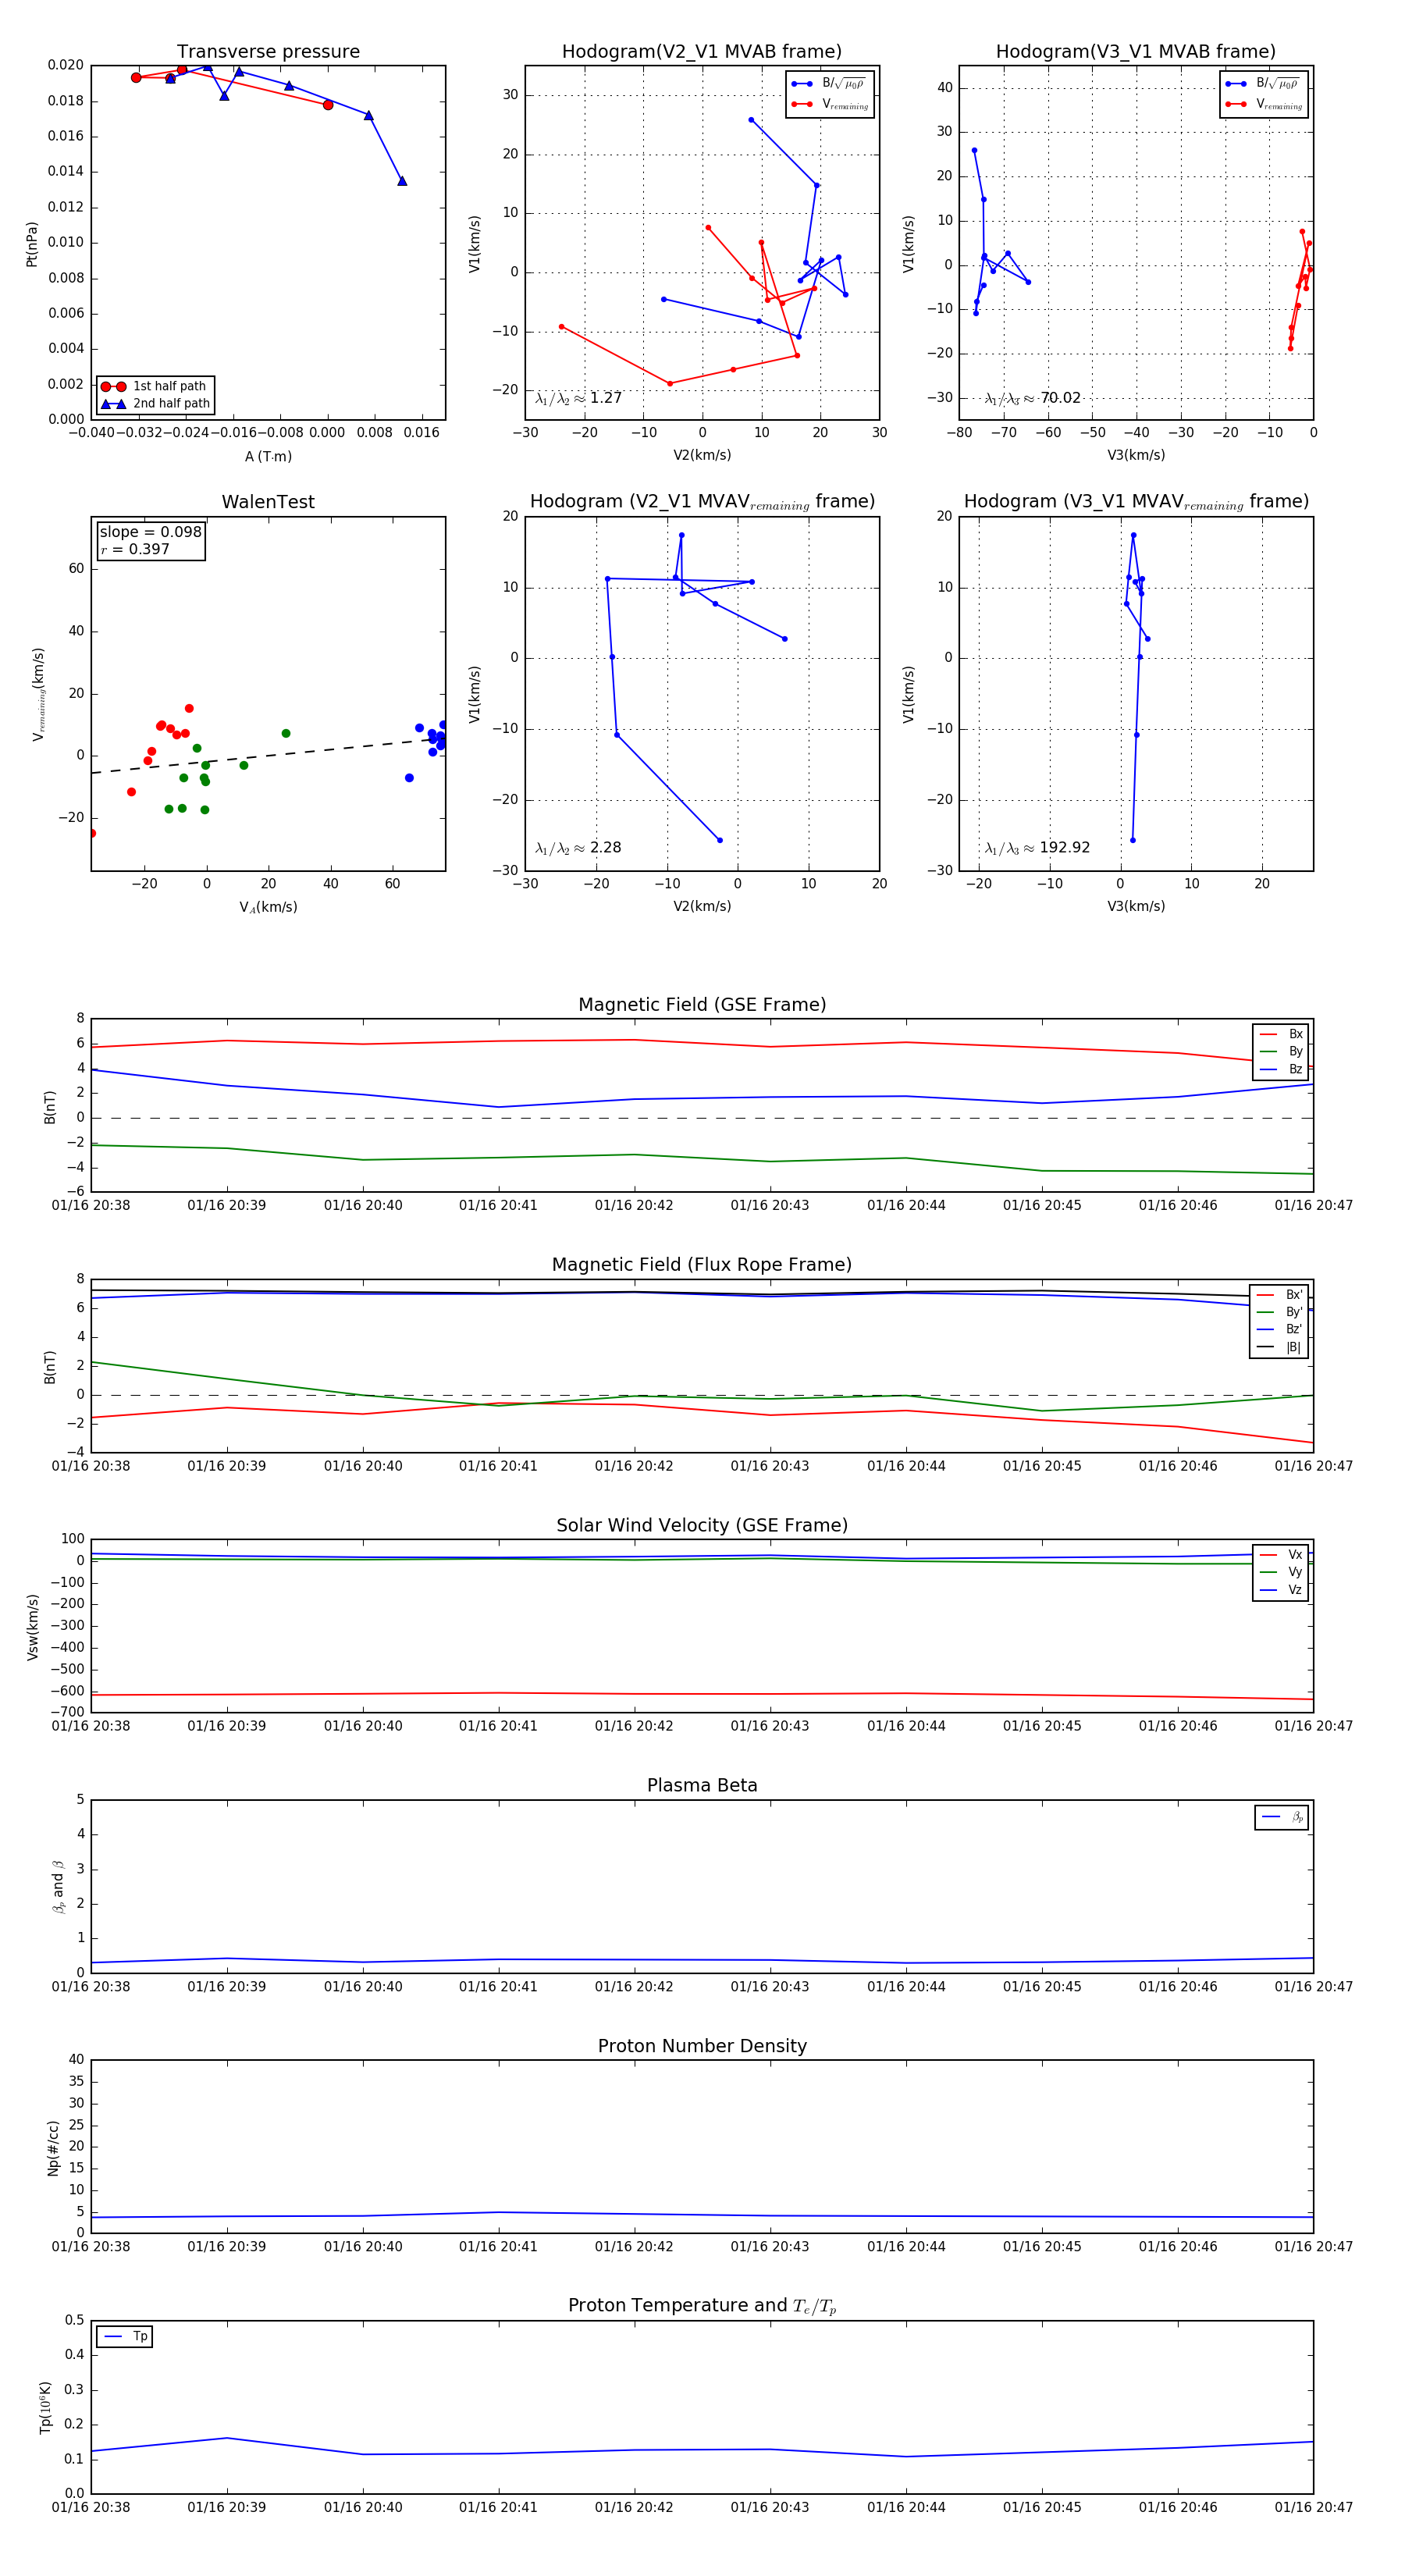This screenshot has width=1405, height=2576.
Task: Click the "A (T·m)" x-axis label
Action: 268,456
